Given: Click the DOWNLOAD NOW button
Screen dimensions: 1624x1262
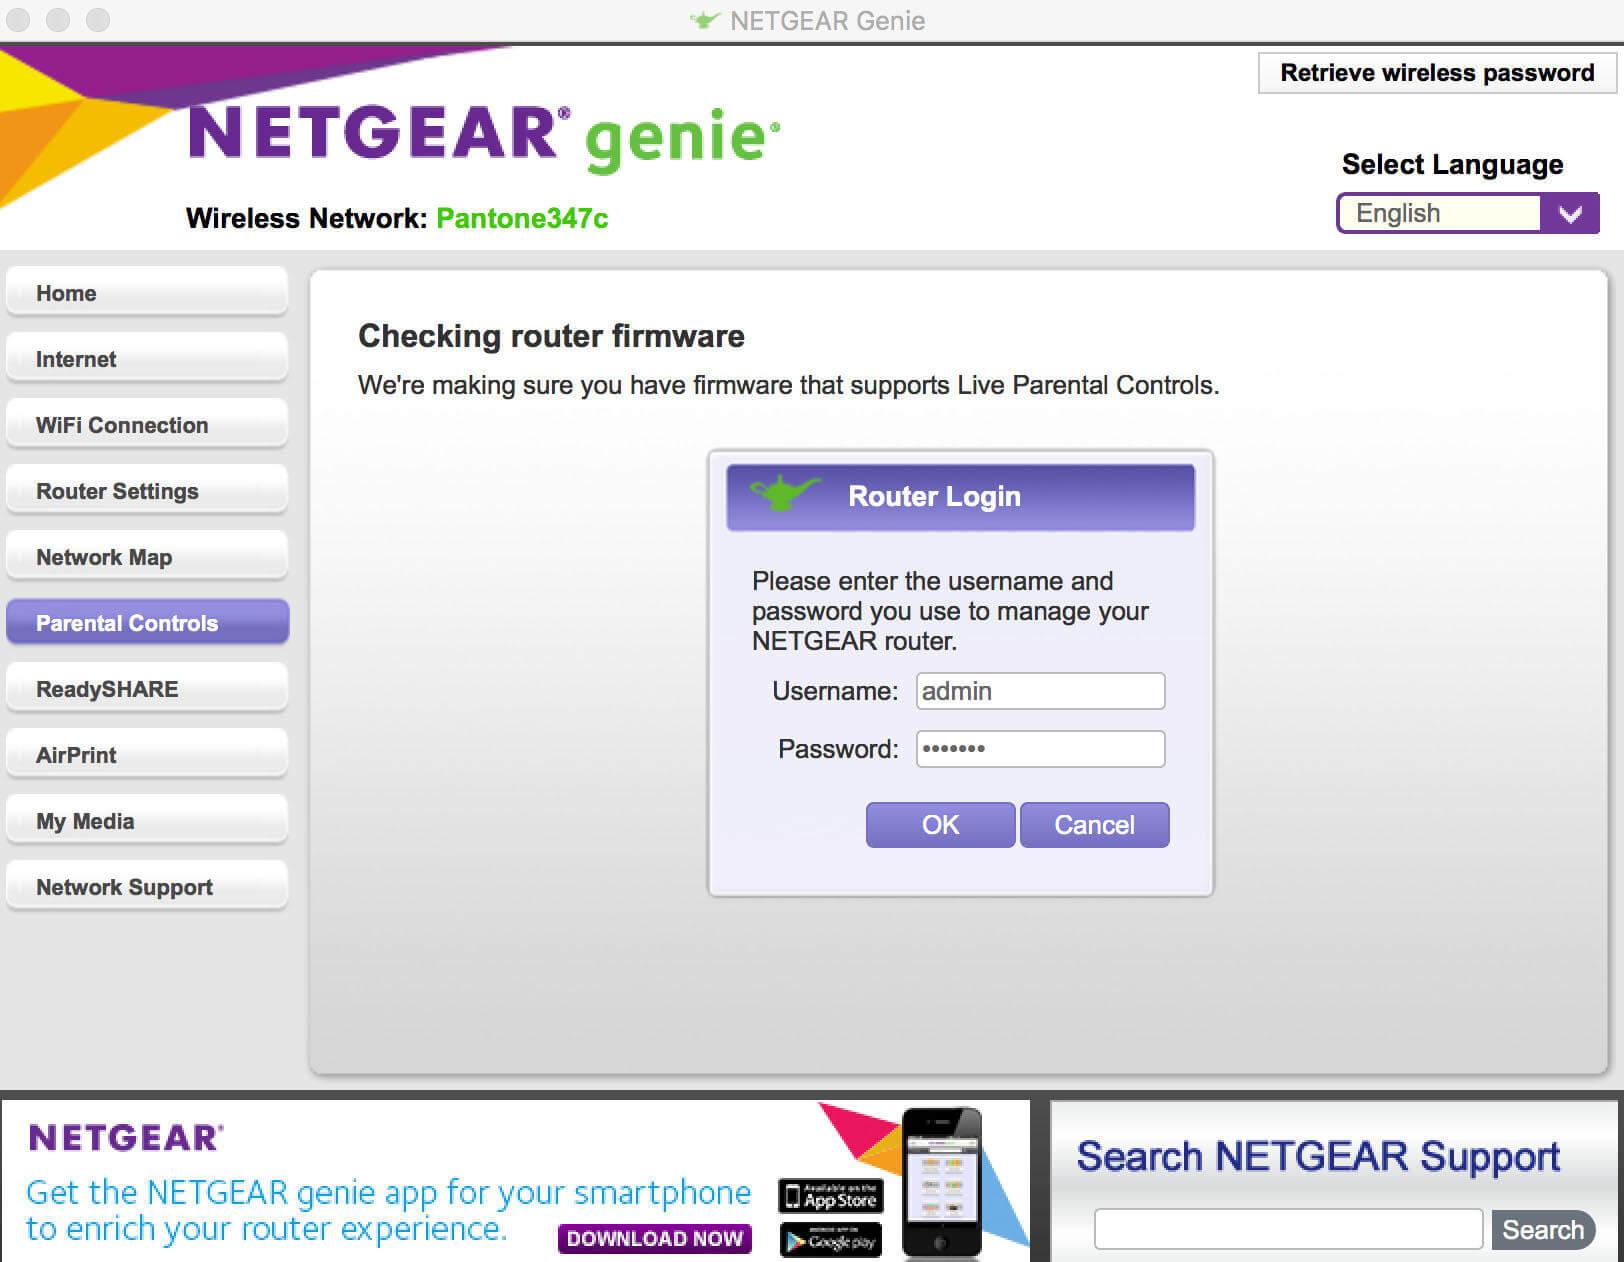Looking at the screenshot, I should pos(653,1239).
